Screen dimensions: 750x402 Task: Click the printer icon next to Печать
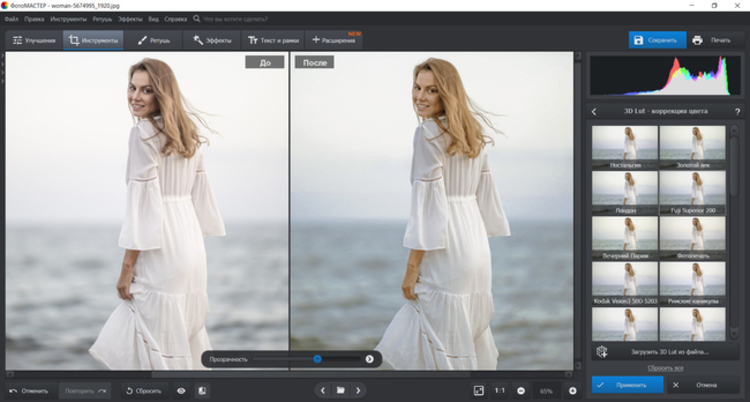pyautogui.click(x=696, y=40)
